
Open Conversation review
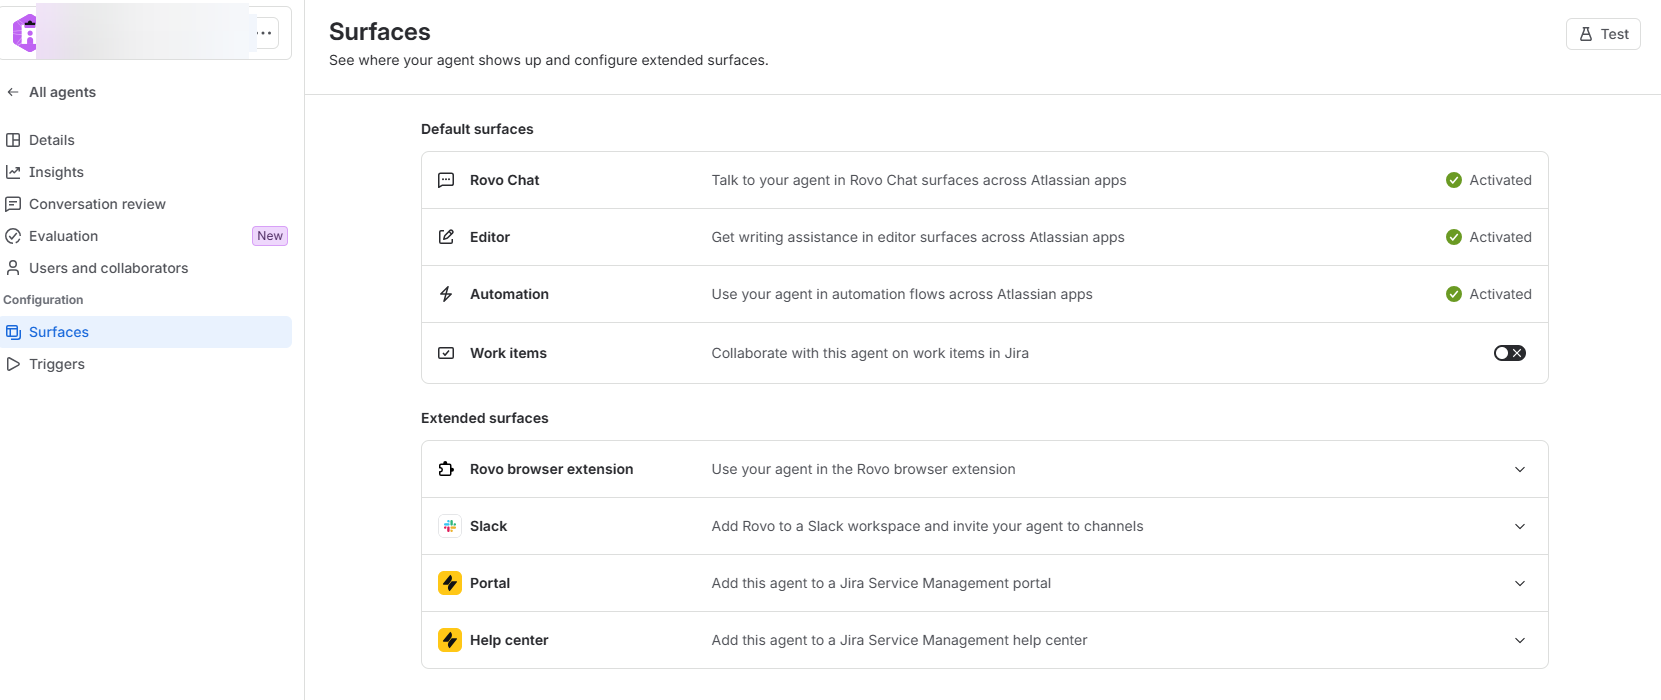click(x=146, y=204)
